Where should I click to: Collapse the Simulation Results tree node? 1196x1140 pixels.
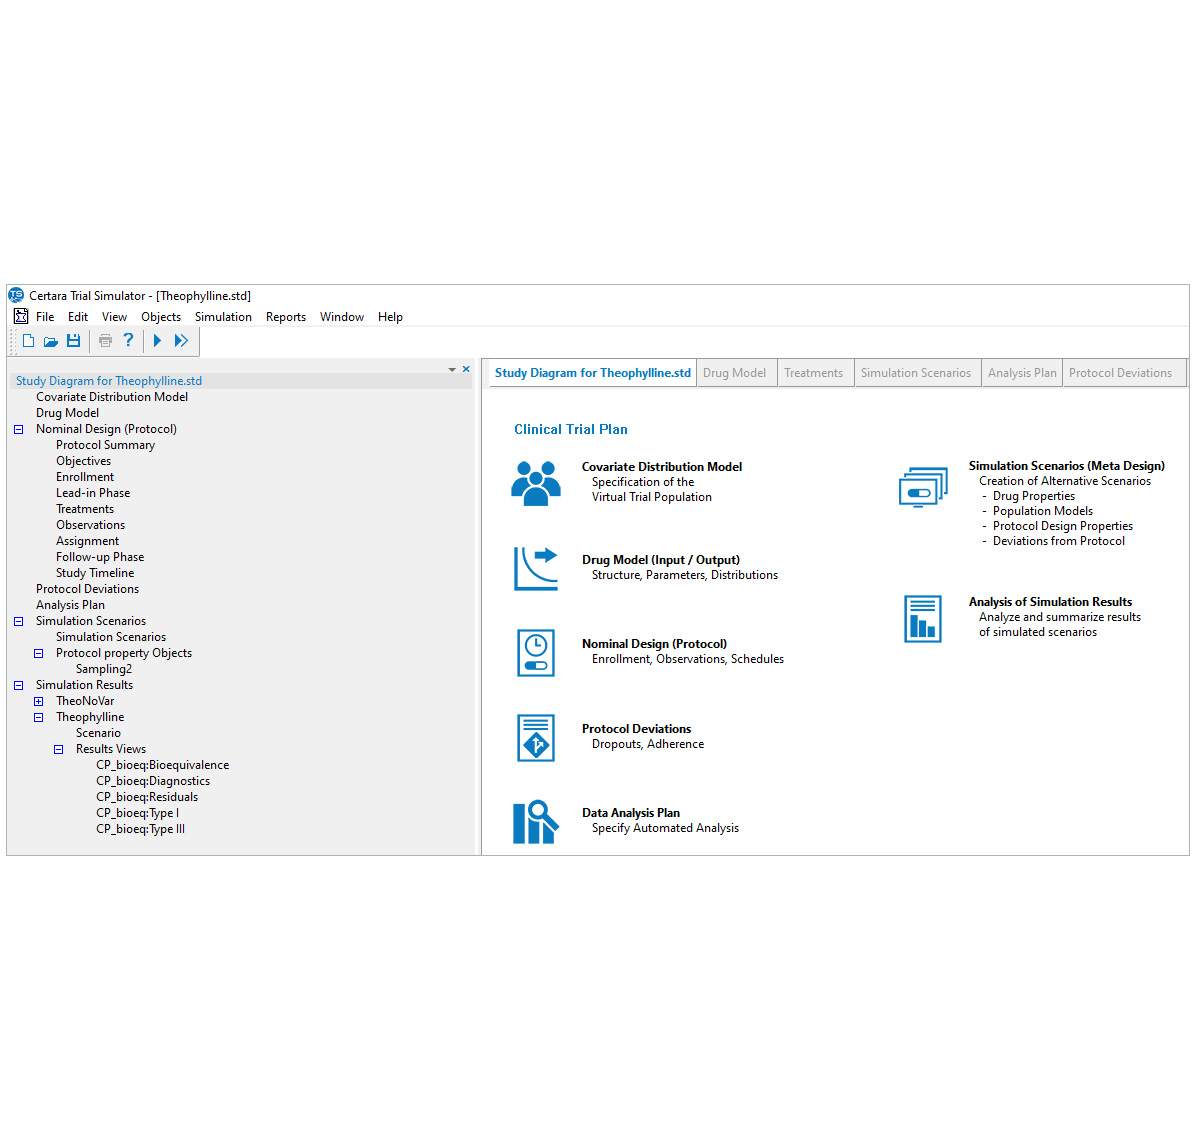point(18,686)
